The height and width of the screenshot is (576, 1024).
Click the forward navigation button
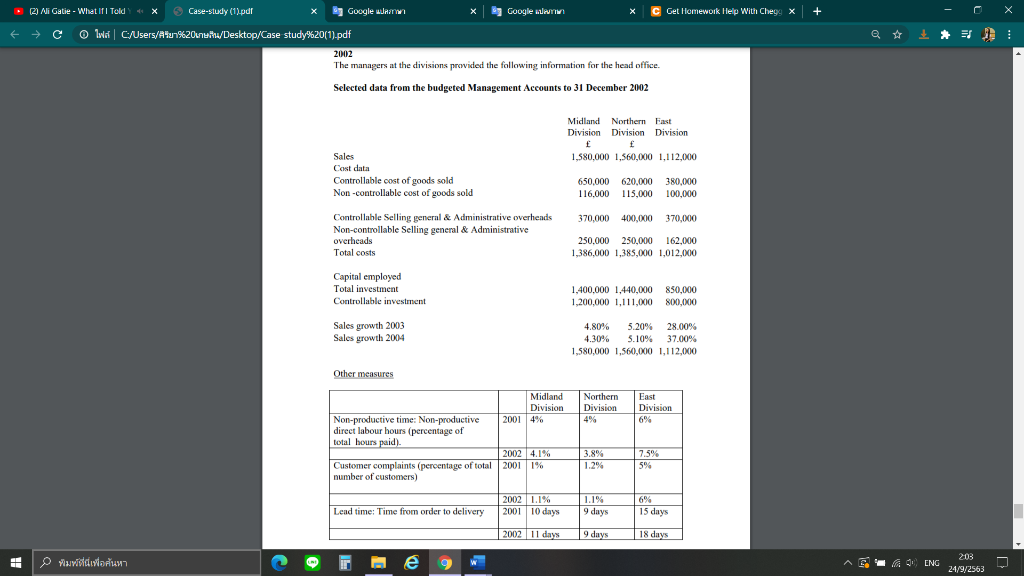click(x=35, y=32)
